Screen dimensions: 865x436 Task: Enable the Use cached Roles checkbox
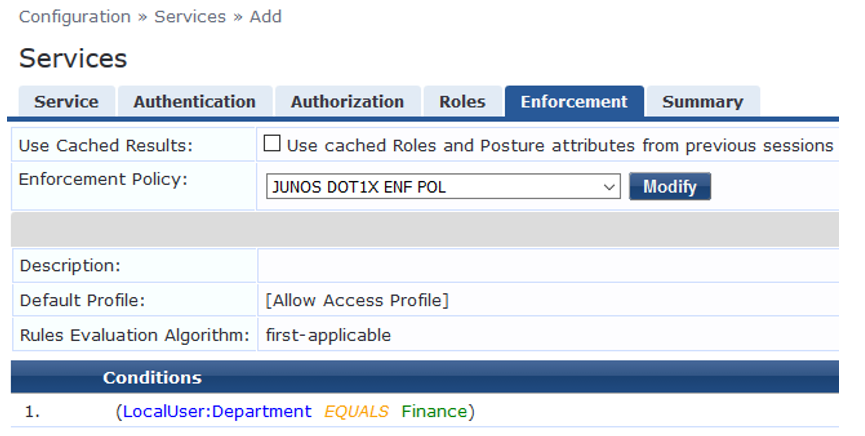coord(272,144)
